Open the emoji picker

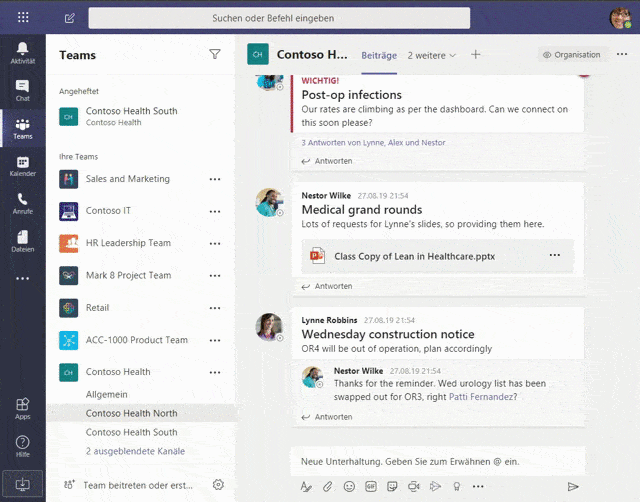[x=349, y=486]
